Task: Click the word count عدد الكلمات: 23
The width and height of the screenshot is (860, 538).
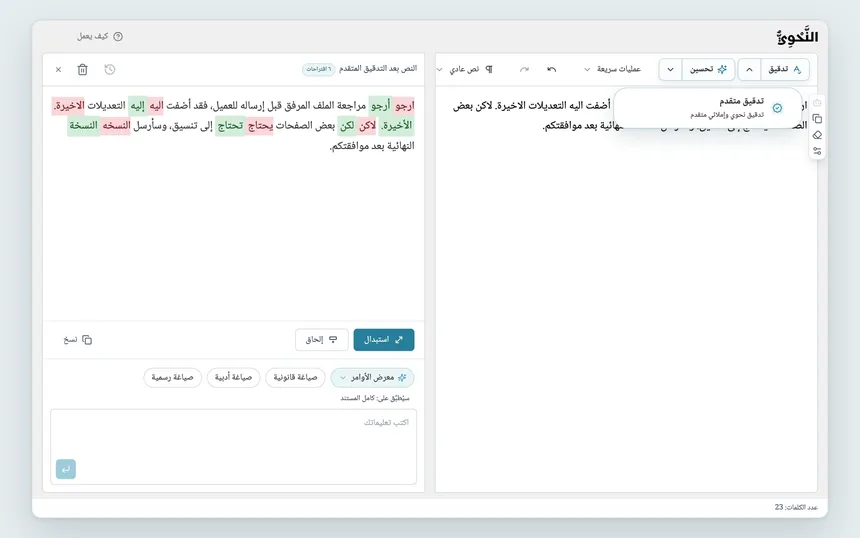Action: [x=796, y=507]
